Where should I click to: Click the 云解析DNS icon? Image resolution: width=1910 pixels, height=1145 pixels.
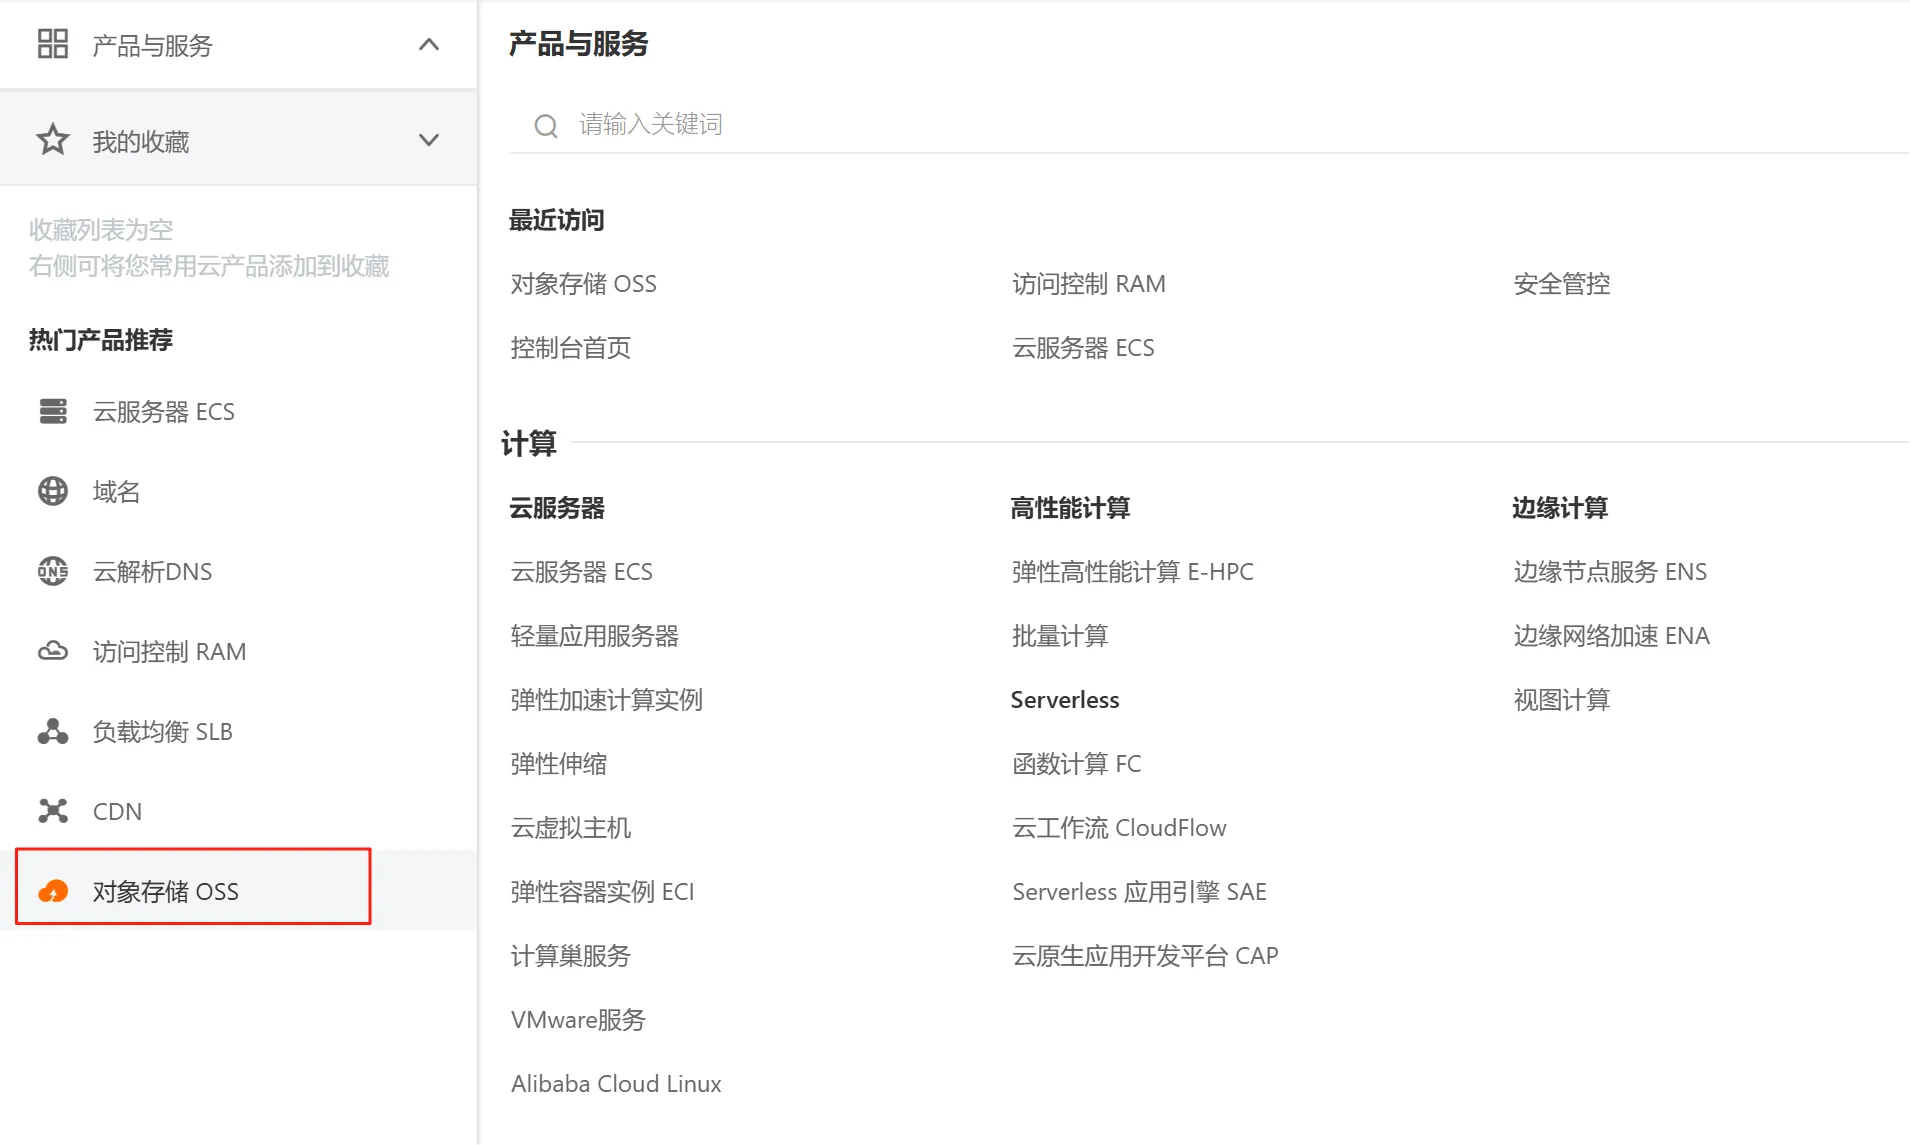pos(52,571)
